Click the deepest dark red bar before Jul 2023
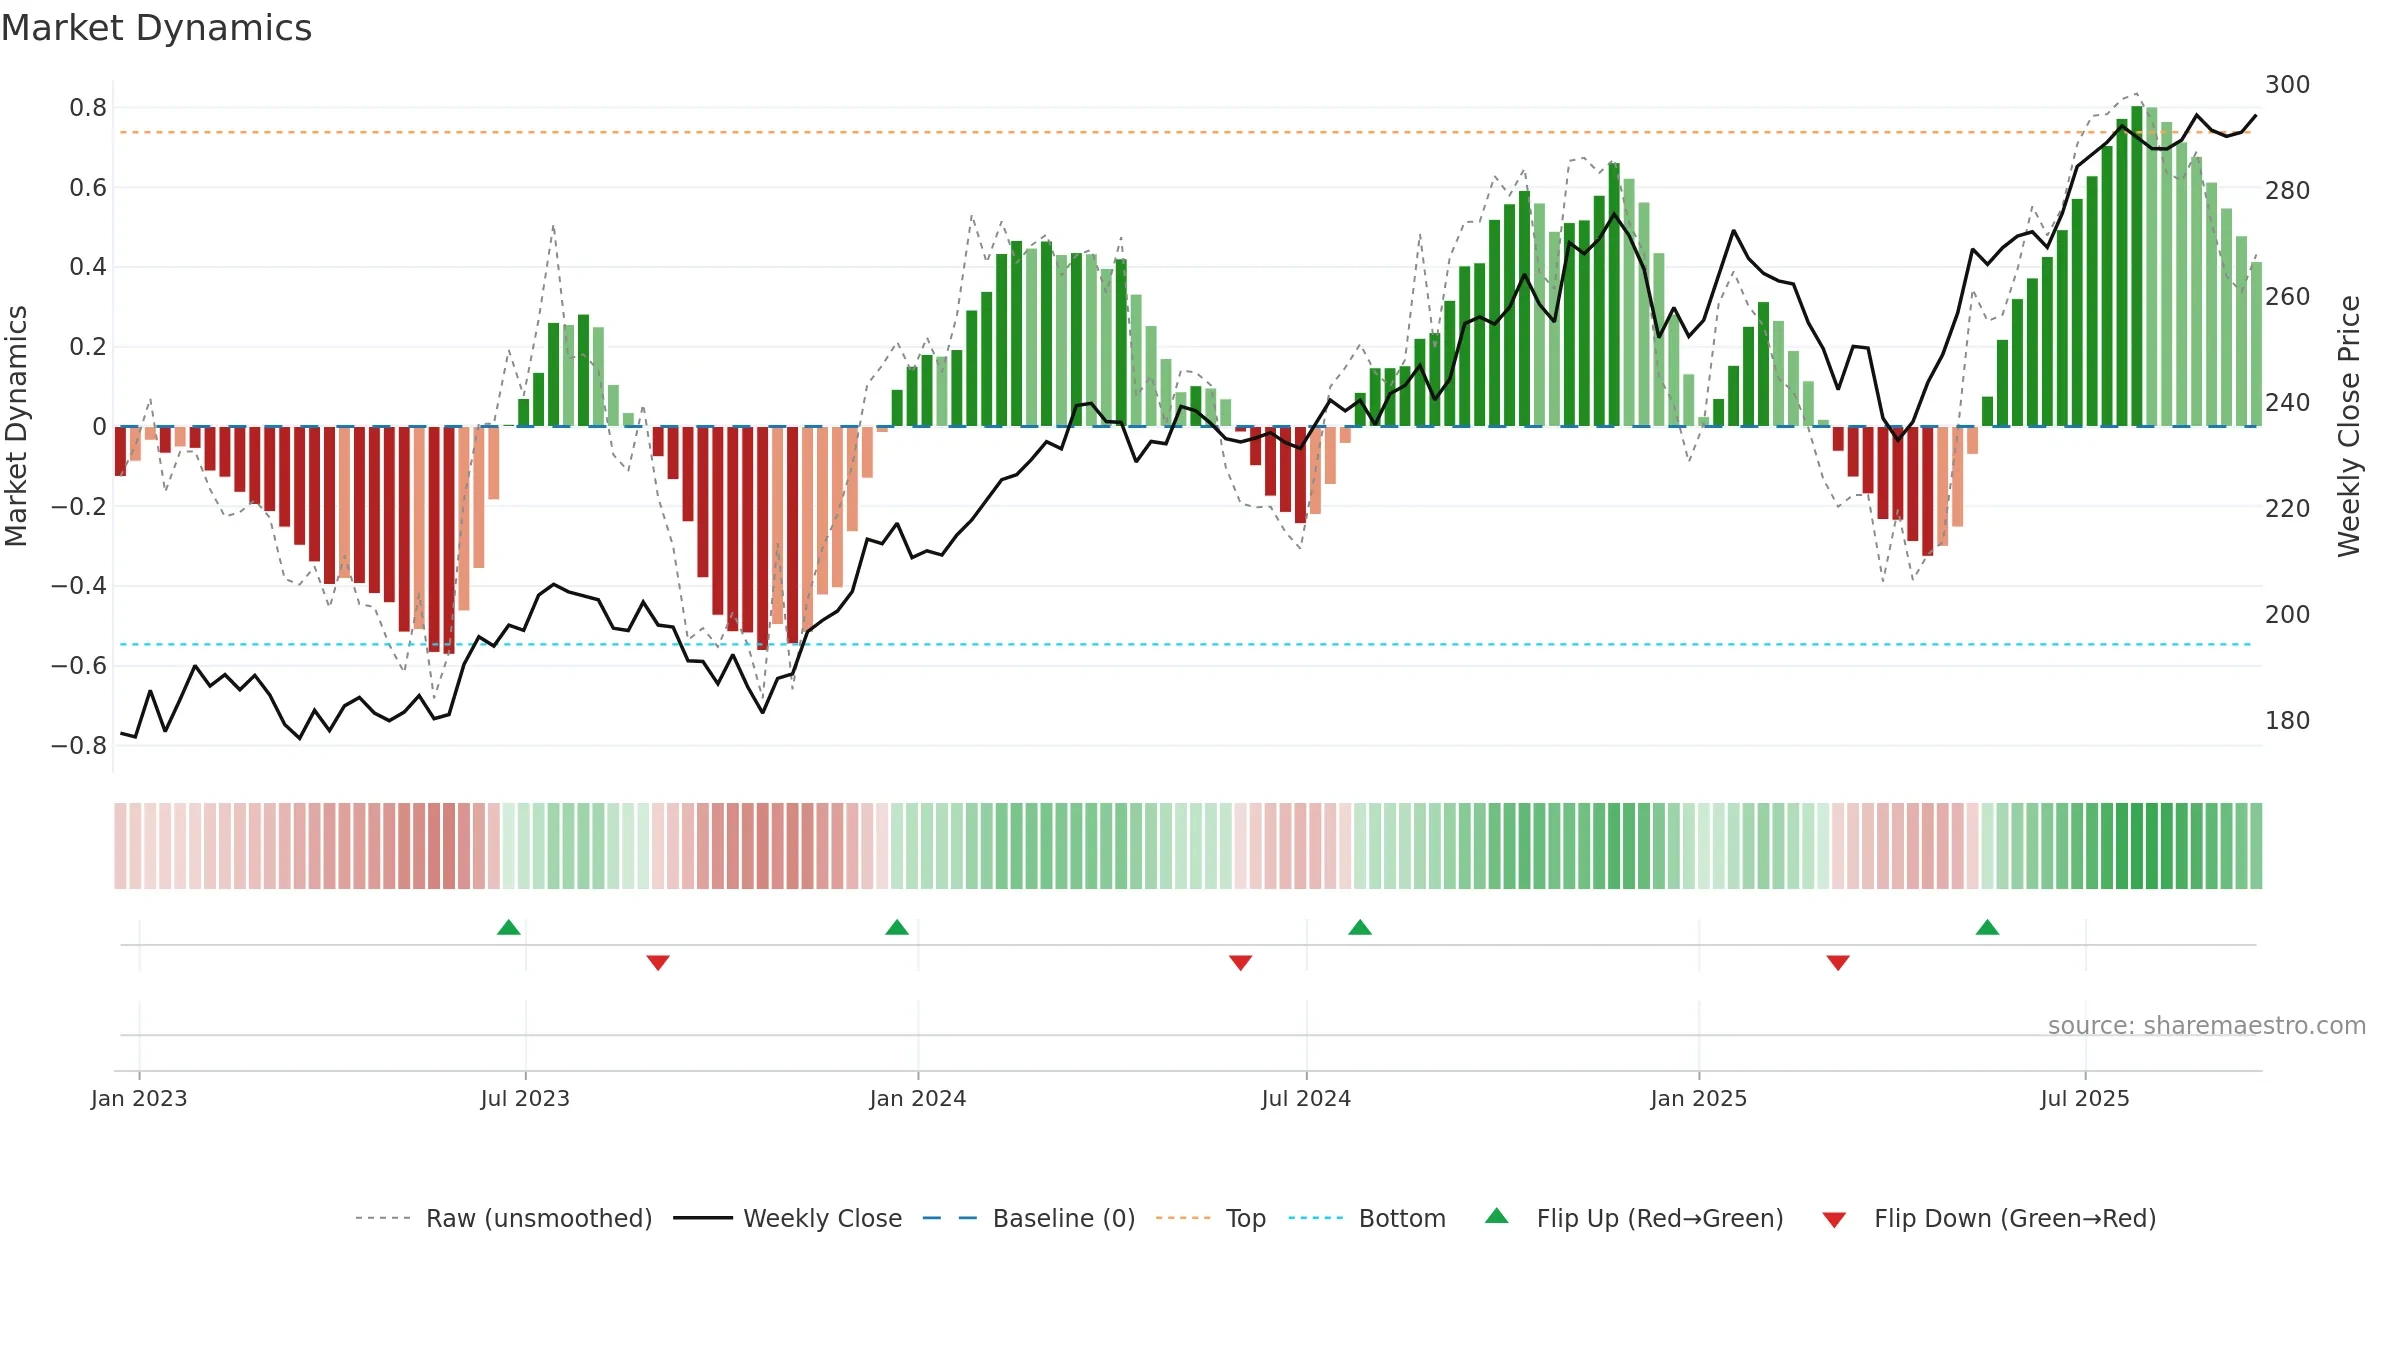The width and height of the screenshot is (2400, 1350). (449, 540)
